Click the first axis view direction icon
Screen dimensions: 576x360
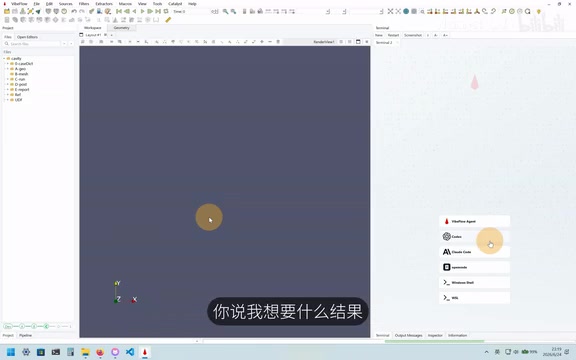[x=429, y=11]
